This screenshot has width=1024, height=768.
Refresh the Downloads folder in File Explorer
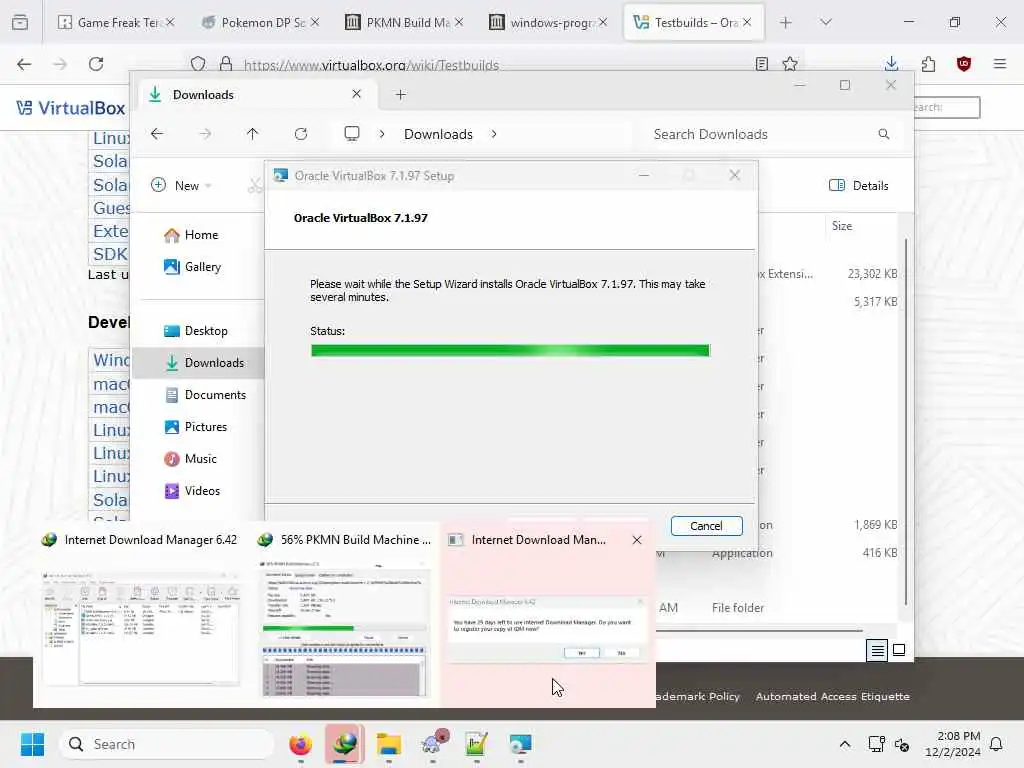tap(301, 134)
